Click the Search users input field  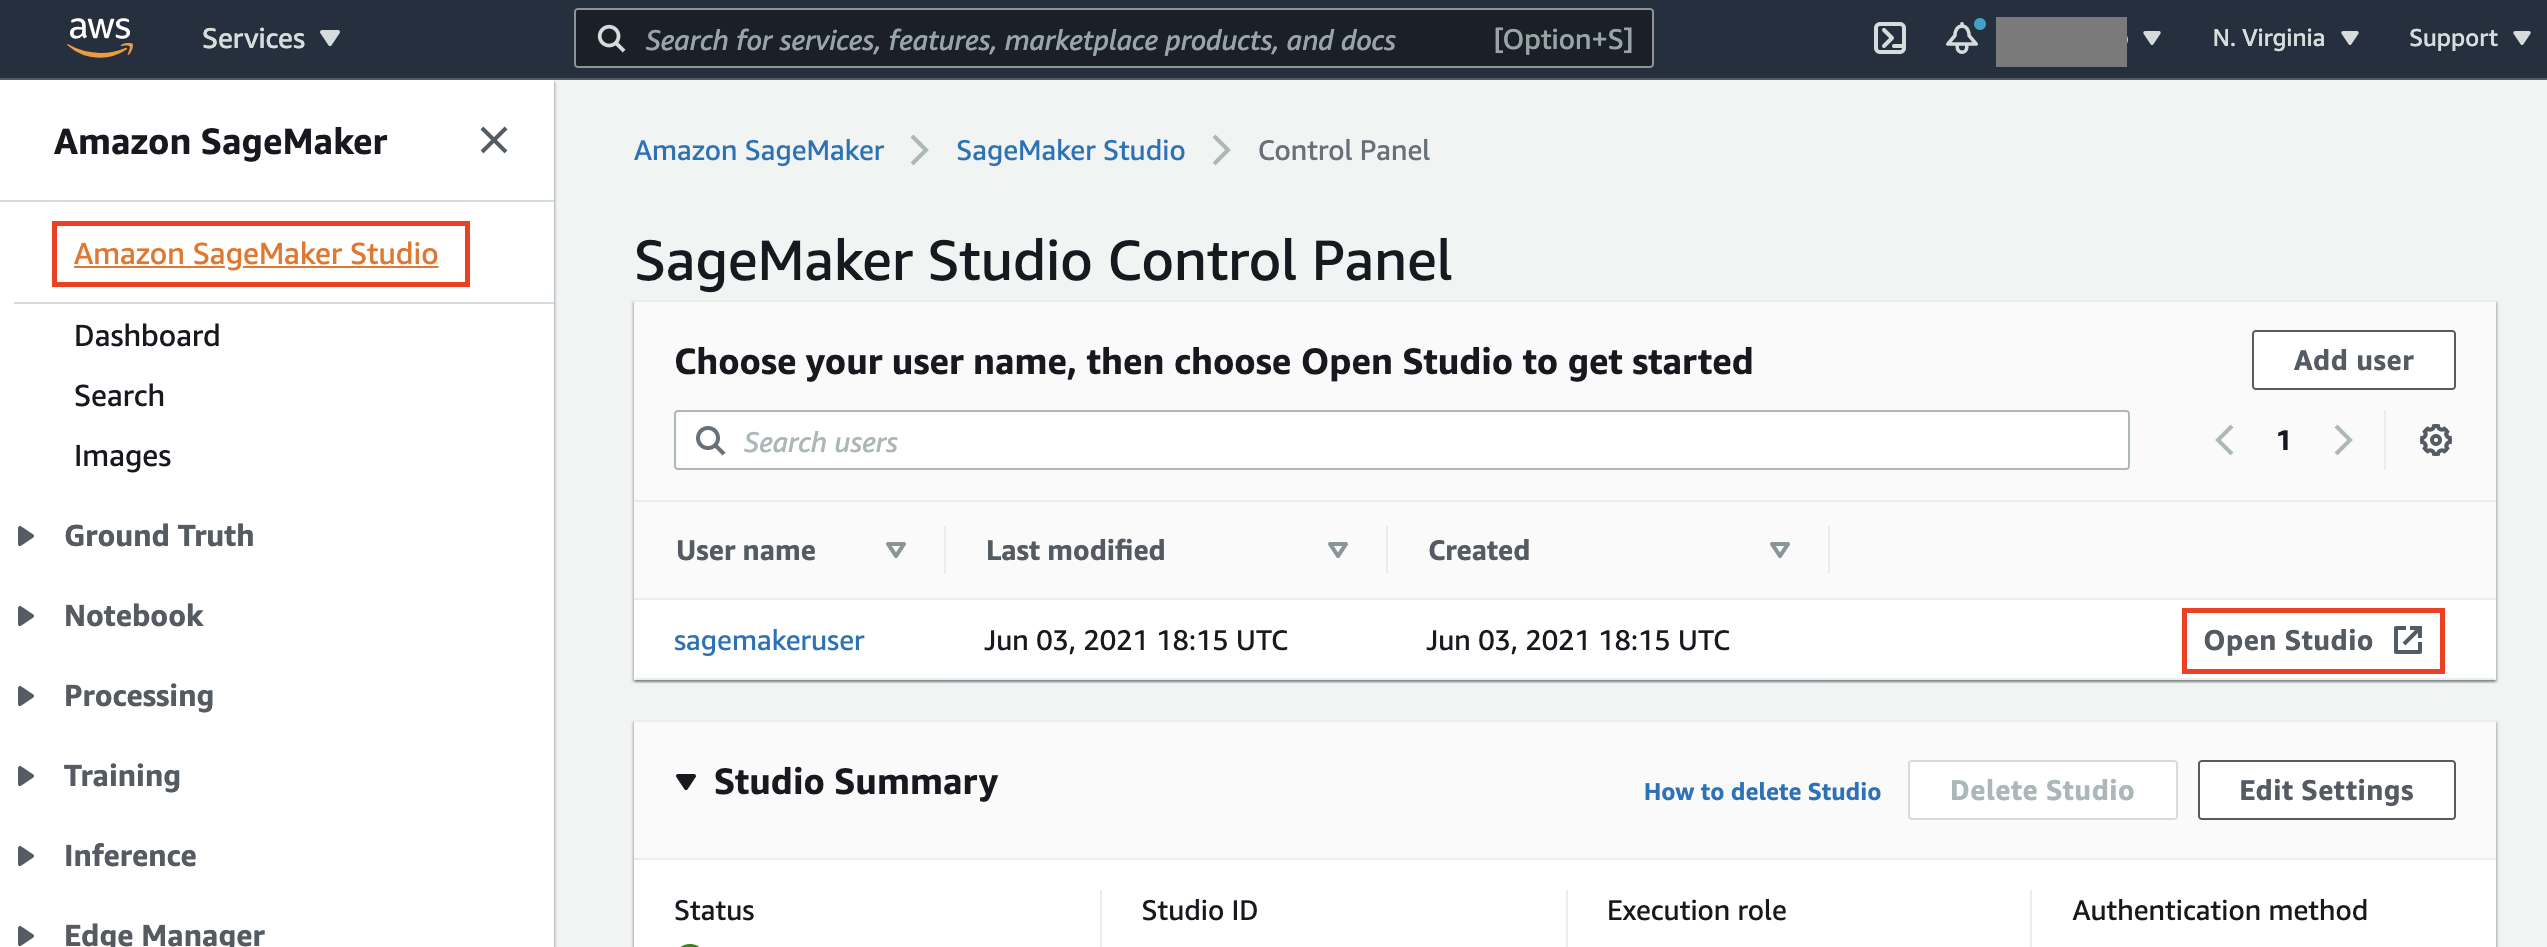tap(1400, 441)
